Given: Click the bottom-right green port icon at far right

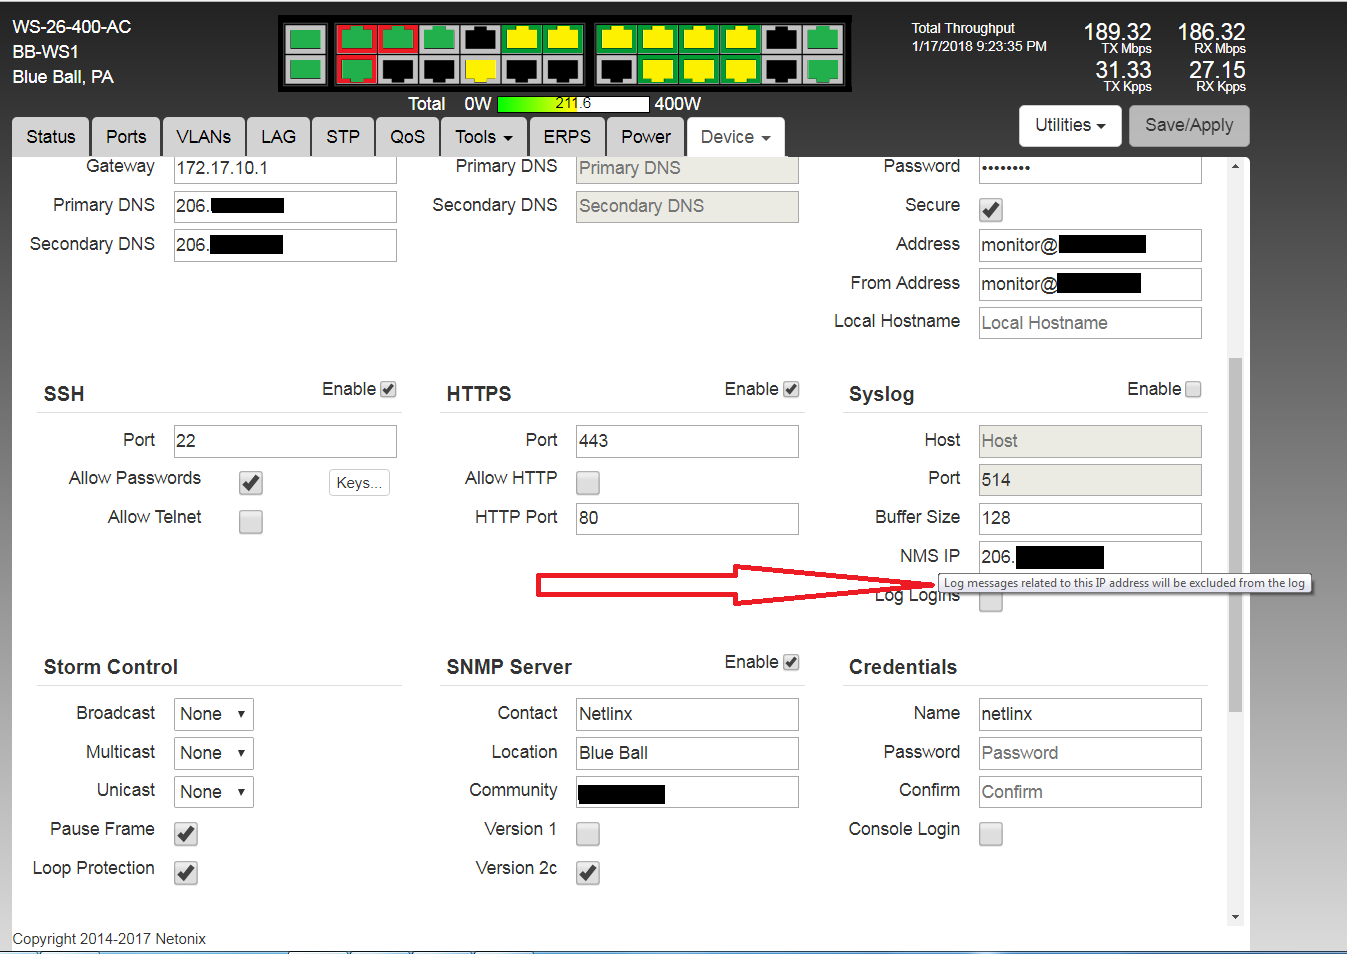Looking at the screenshot, I should point(823,70).
